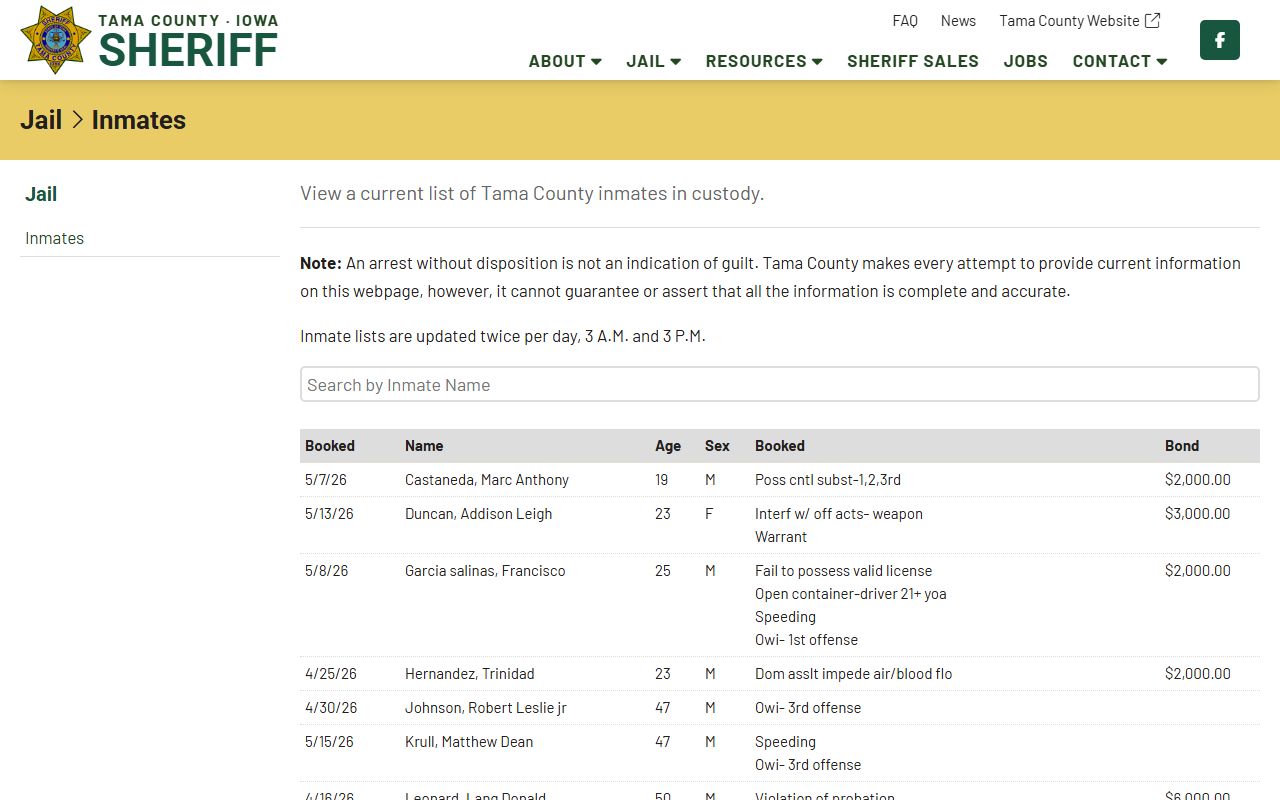Click age 19 in Castaneda's row
This screenshot has height=800, width=1280.
tap(662, 480)
